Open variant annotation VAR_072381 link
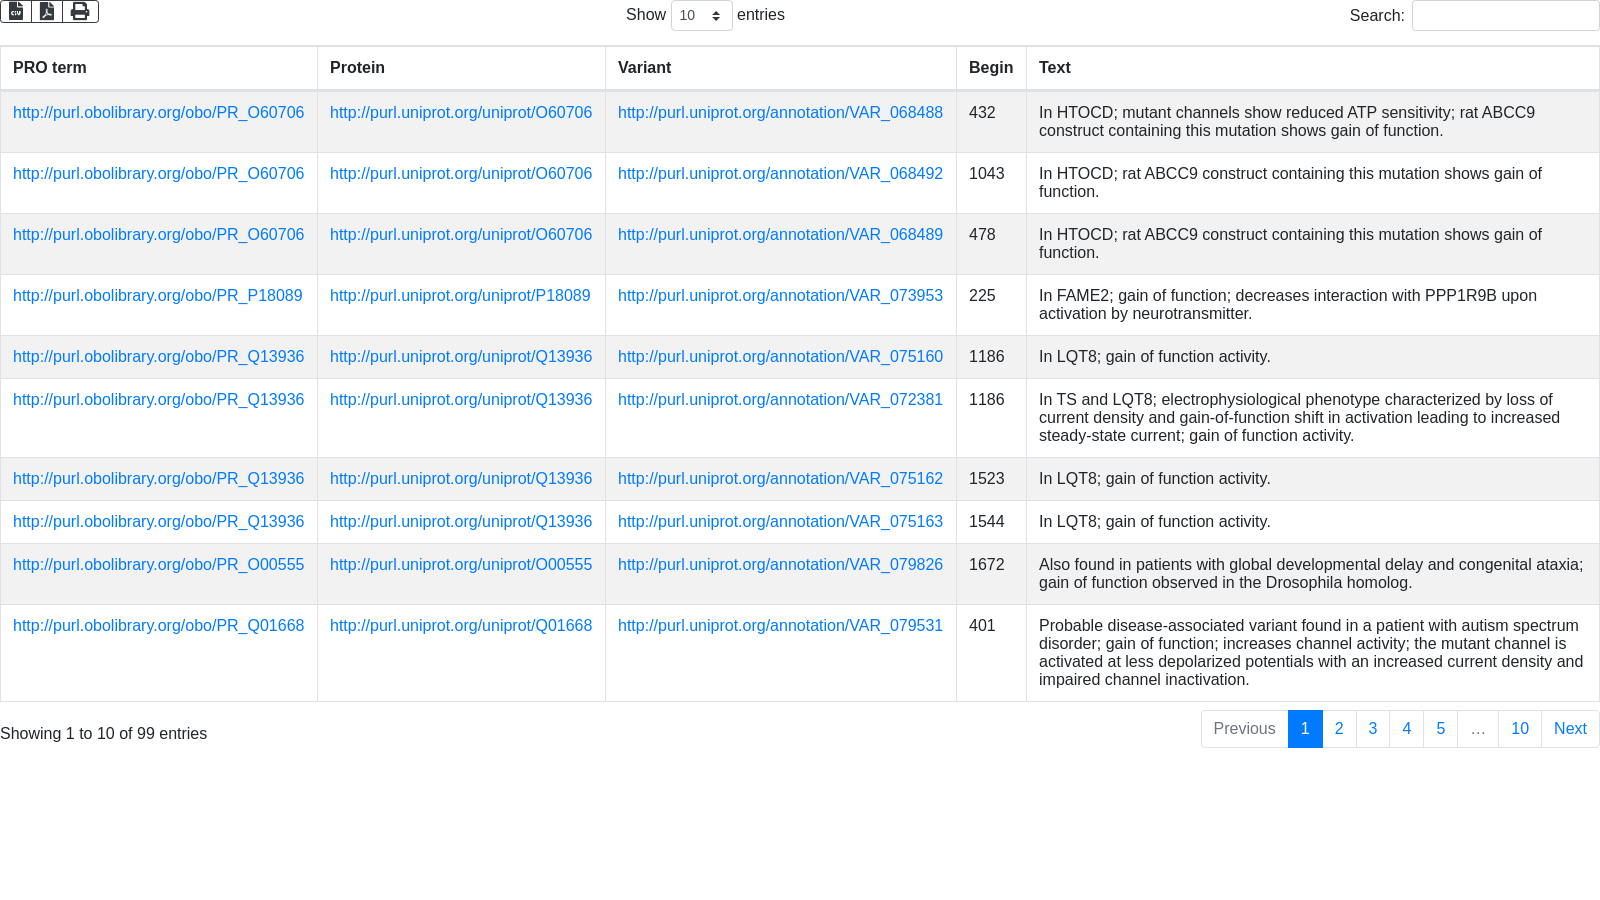 coord(780,400)
